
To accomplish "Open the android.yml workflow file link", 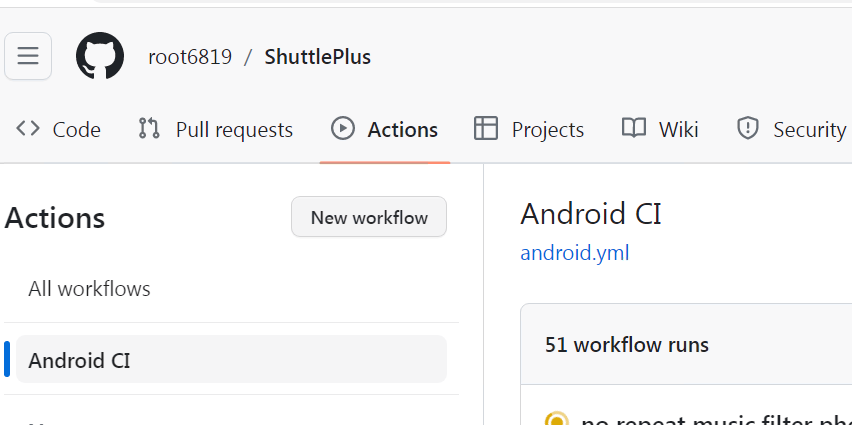I will click(574, 253).
